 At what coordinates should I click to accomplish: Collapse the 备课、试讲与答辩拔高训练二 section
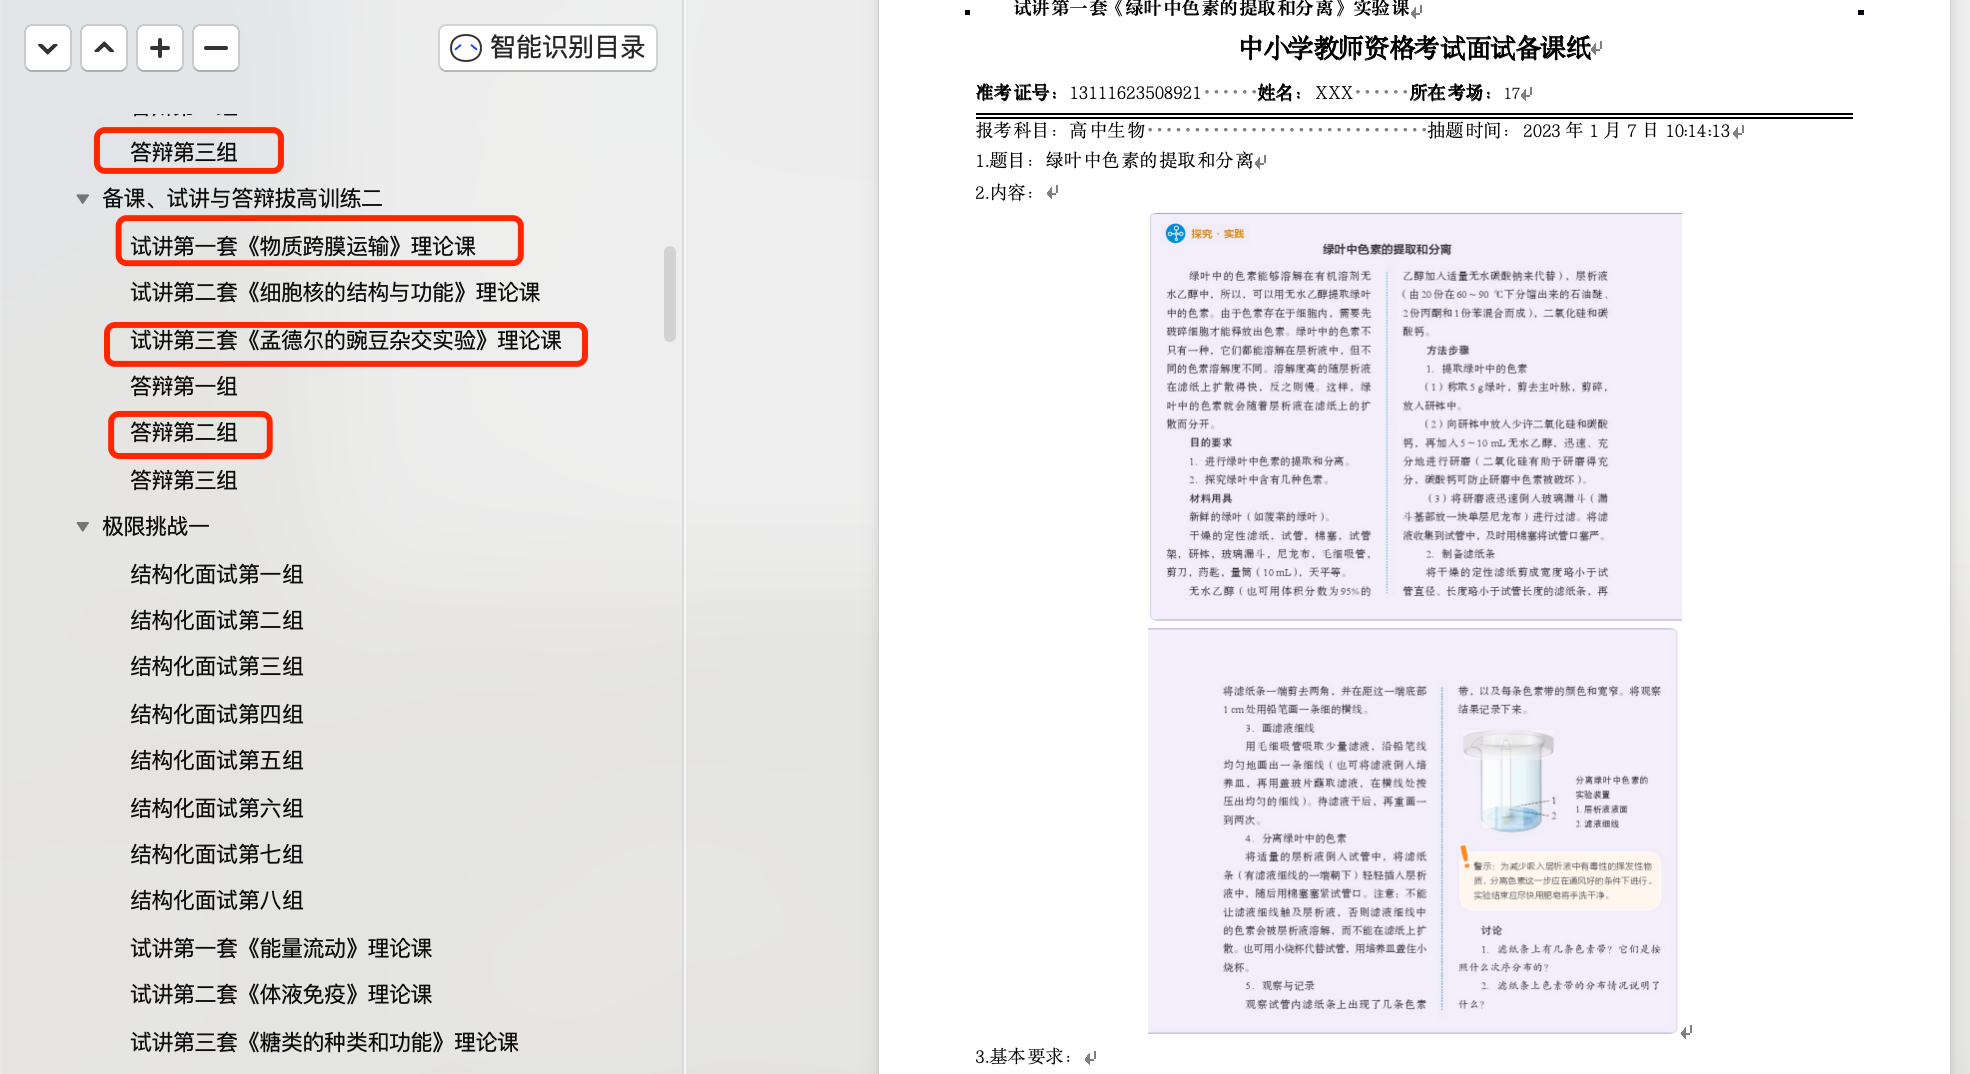pos(83,199)
